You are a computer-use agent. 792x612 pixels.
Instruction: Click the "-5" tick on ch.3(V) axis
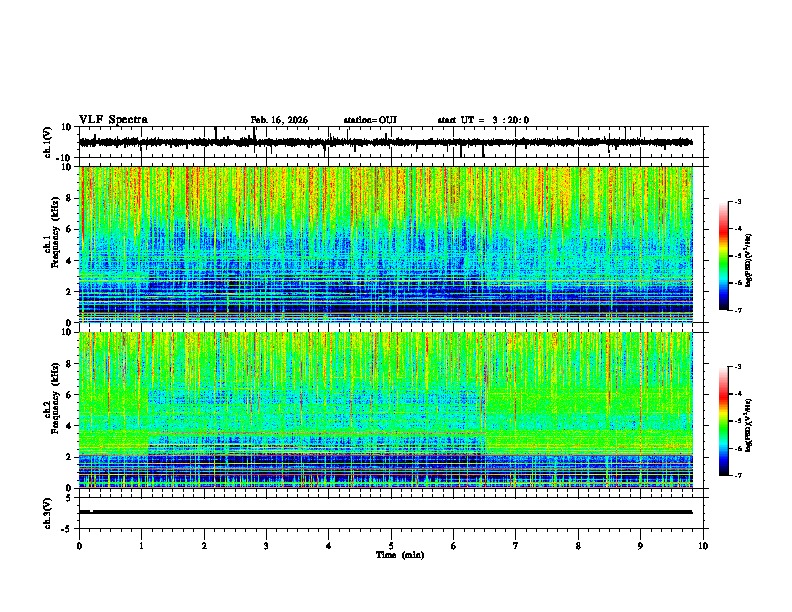(x=67, y=529)
